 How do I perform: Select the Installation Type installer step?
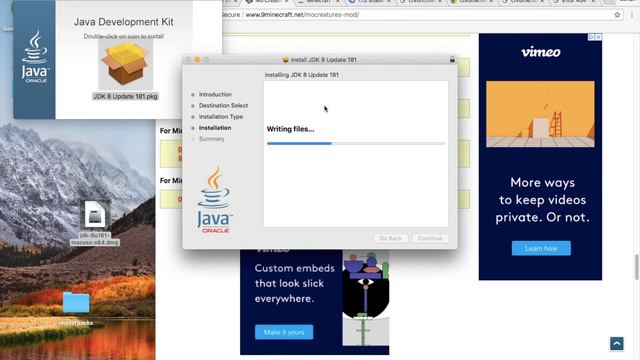point(221,117)
